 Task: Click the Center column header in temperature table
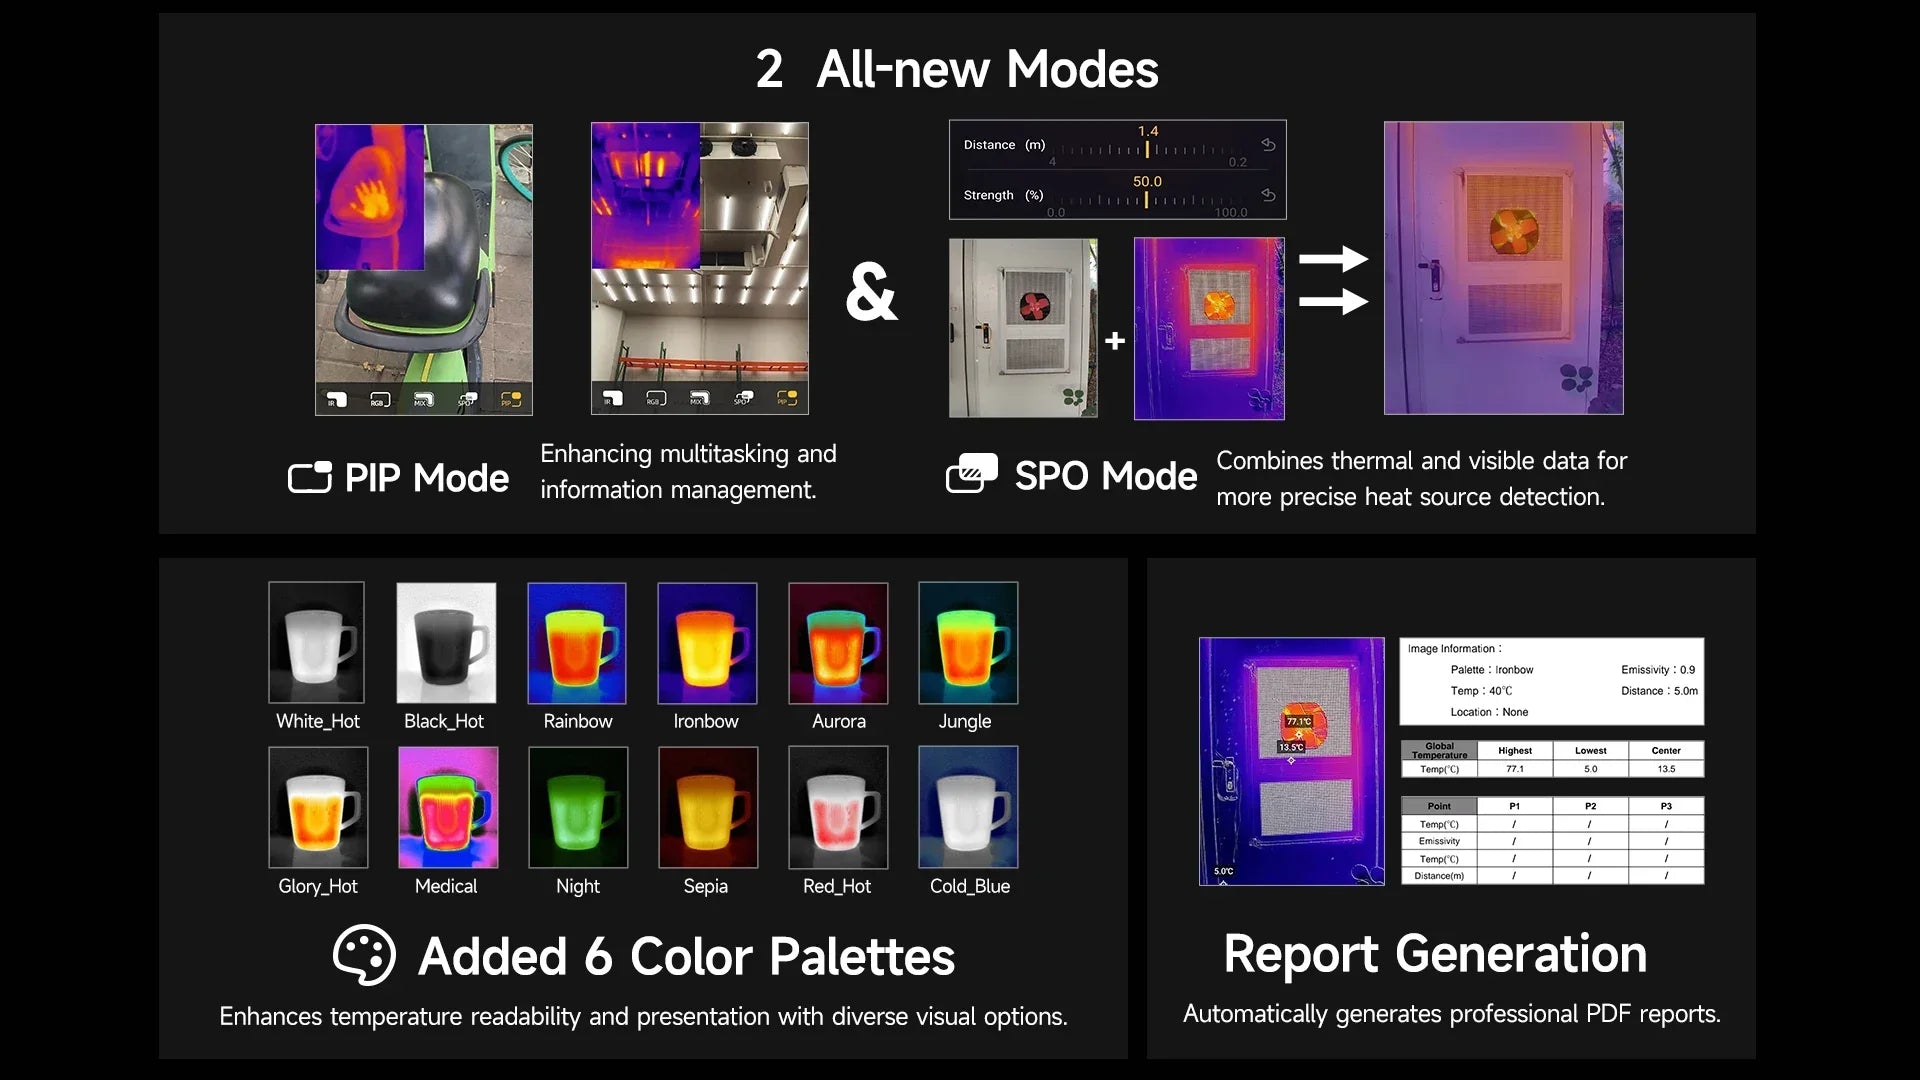click(x=1666, y=751)
